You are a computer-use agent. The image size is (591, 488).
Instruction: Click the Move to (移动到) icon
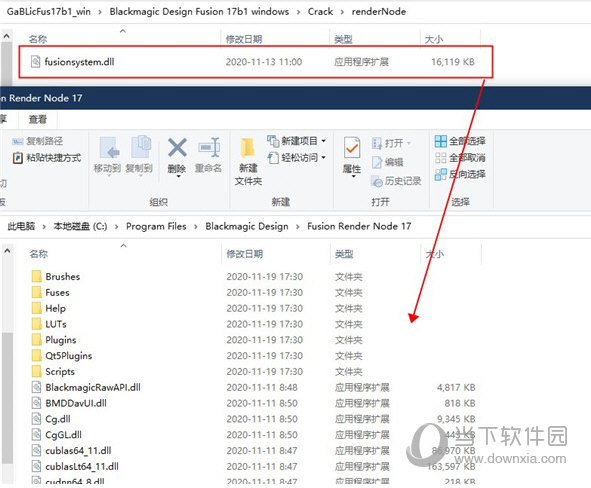109,148
